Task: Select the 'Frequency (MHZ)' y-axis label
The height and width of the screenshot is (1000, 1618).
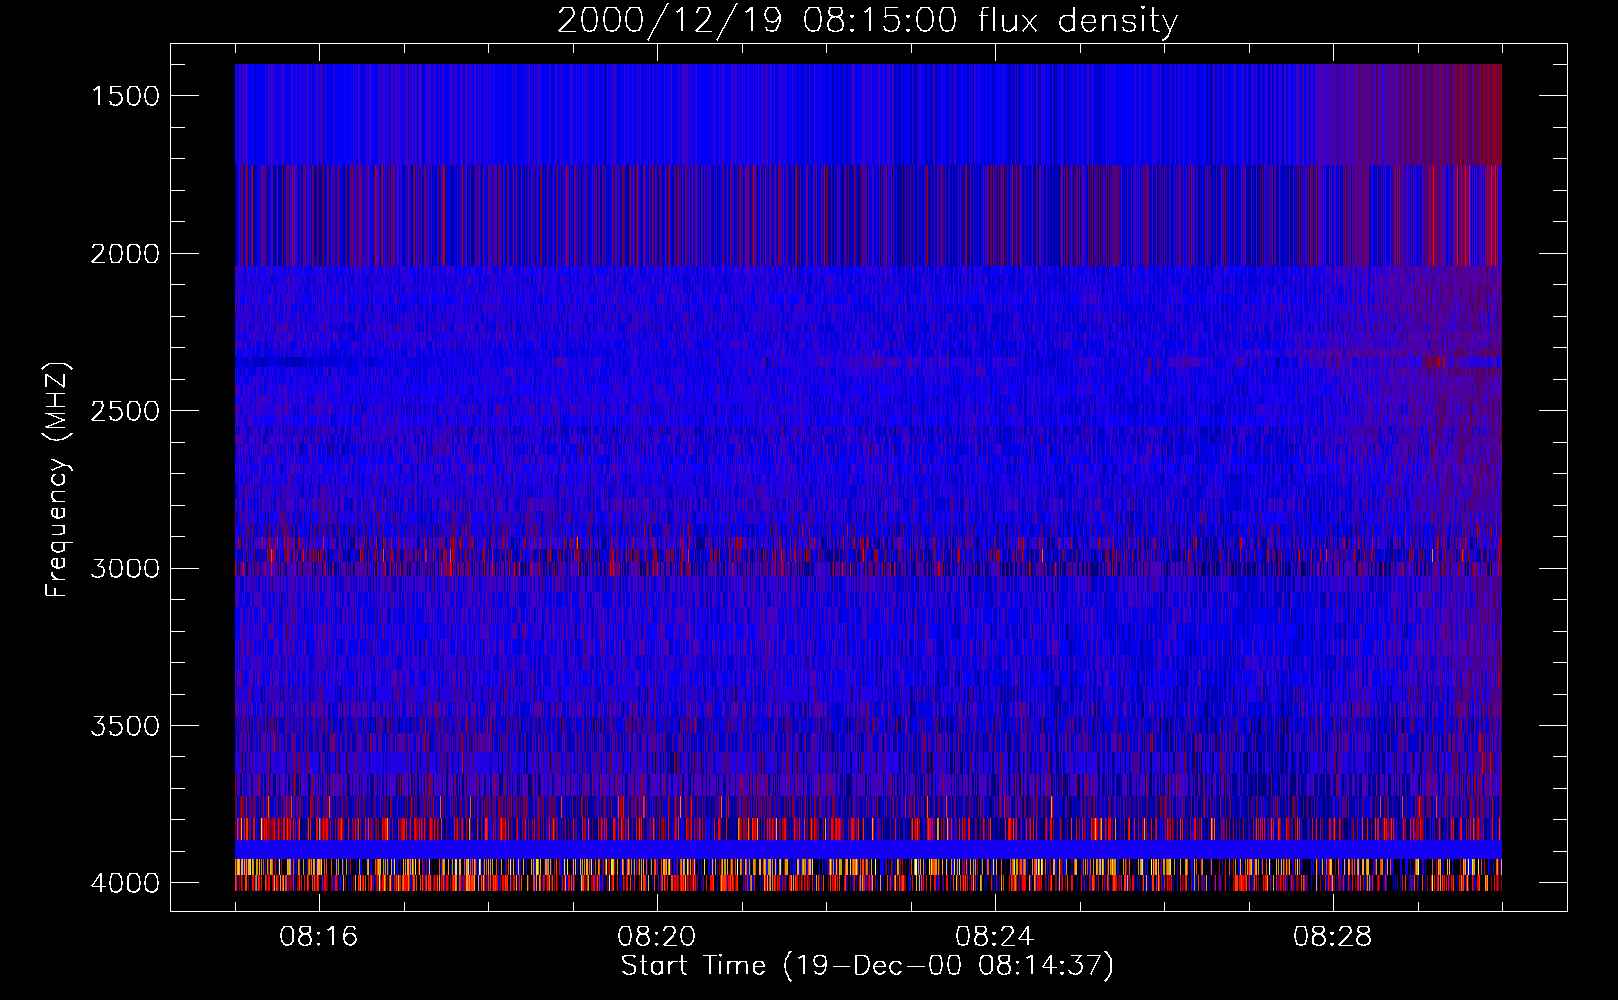Action: click(57, 480)
